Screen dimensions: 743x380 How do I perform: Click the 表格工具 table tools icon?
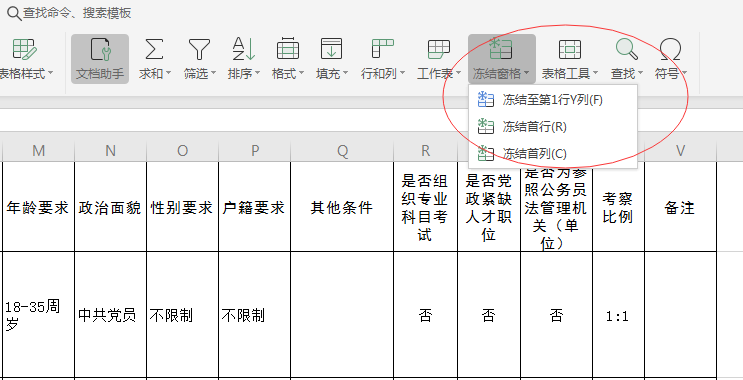click(x=570, y=49)
